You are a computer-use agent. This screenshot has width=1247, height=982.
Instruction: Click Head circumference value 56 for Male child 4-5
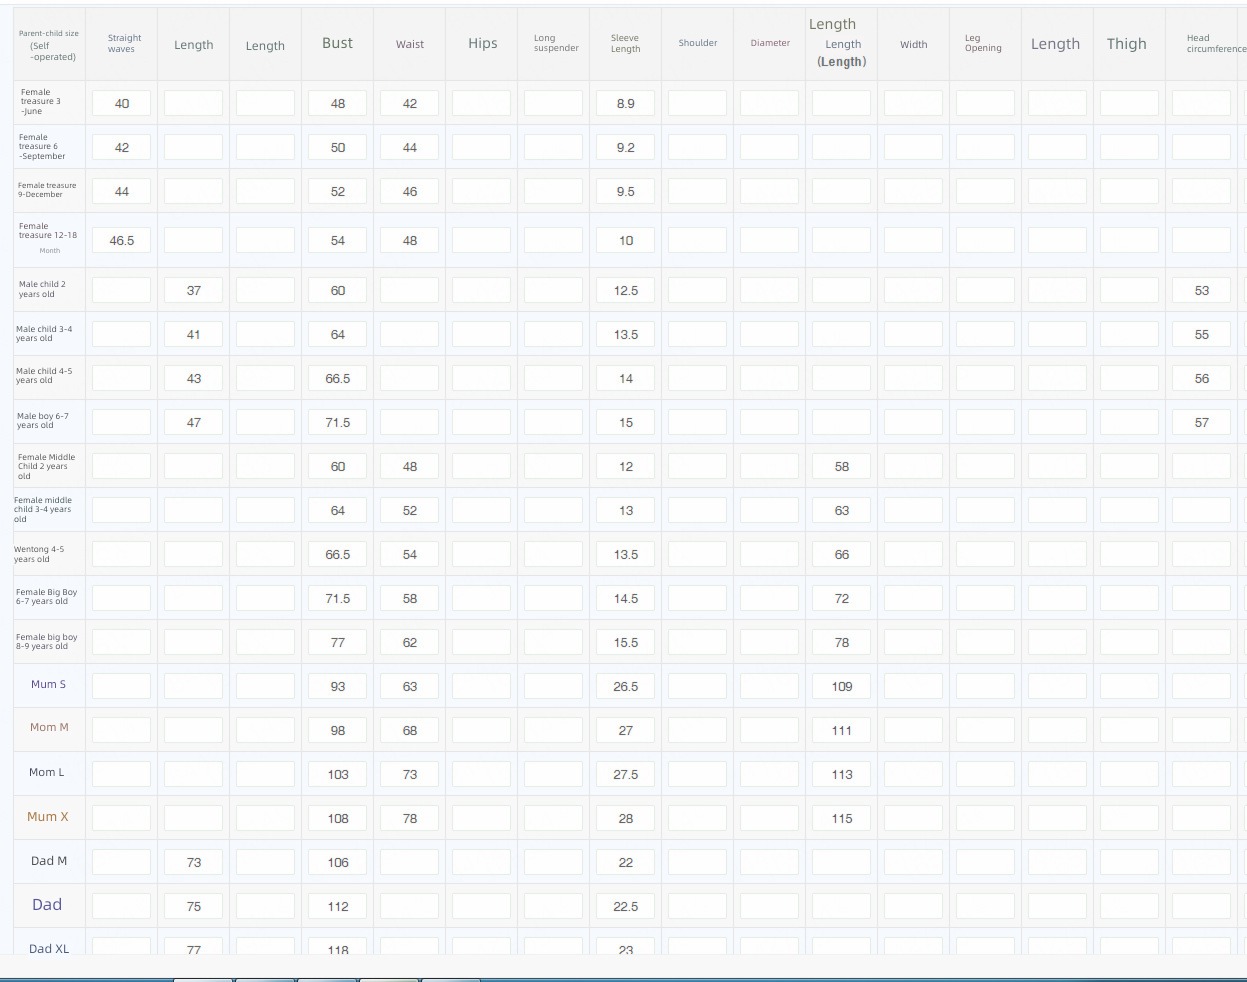[x=1202, y=378]
